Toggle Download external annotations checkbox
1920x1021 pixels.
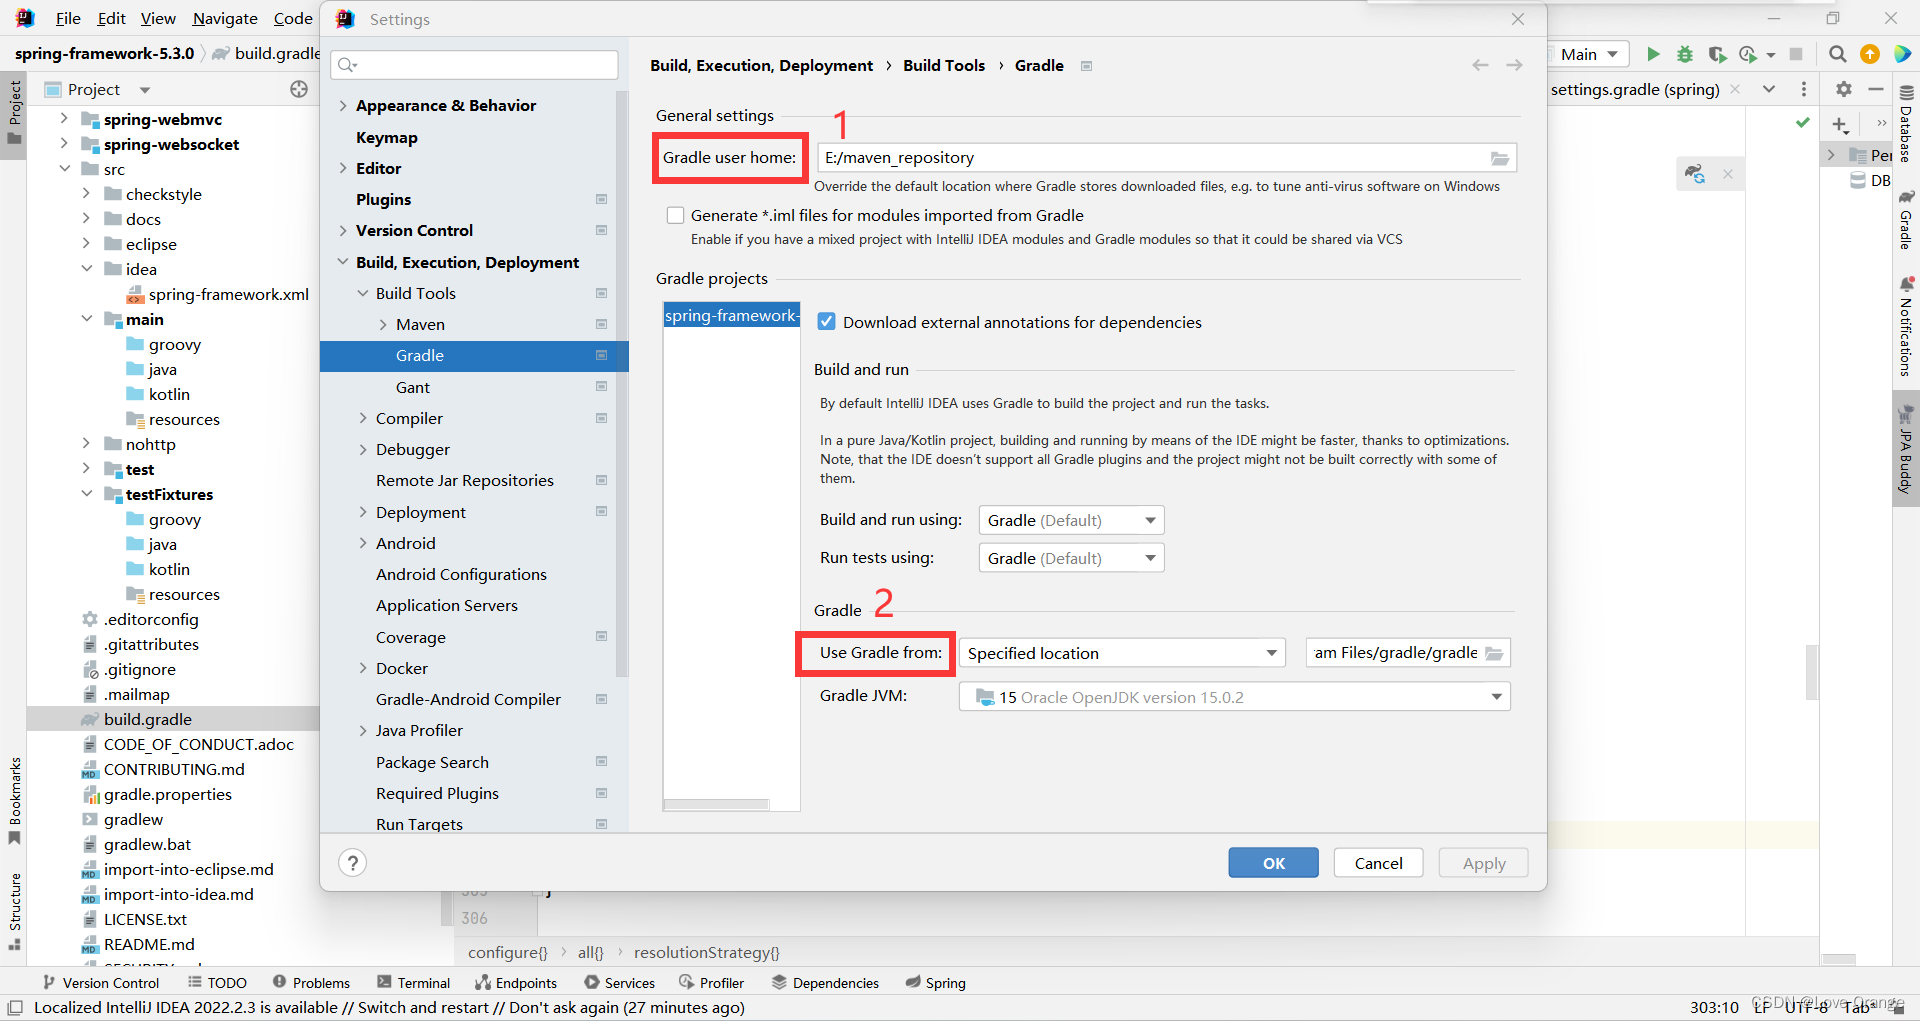pos(827,322)
